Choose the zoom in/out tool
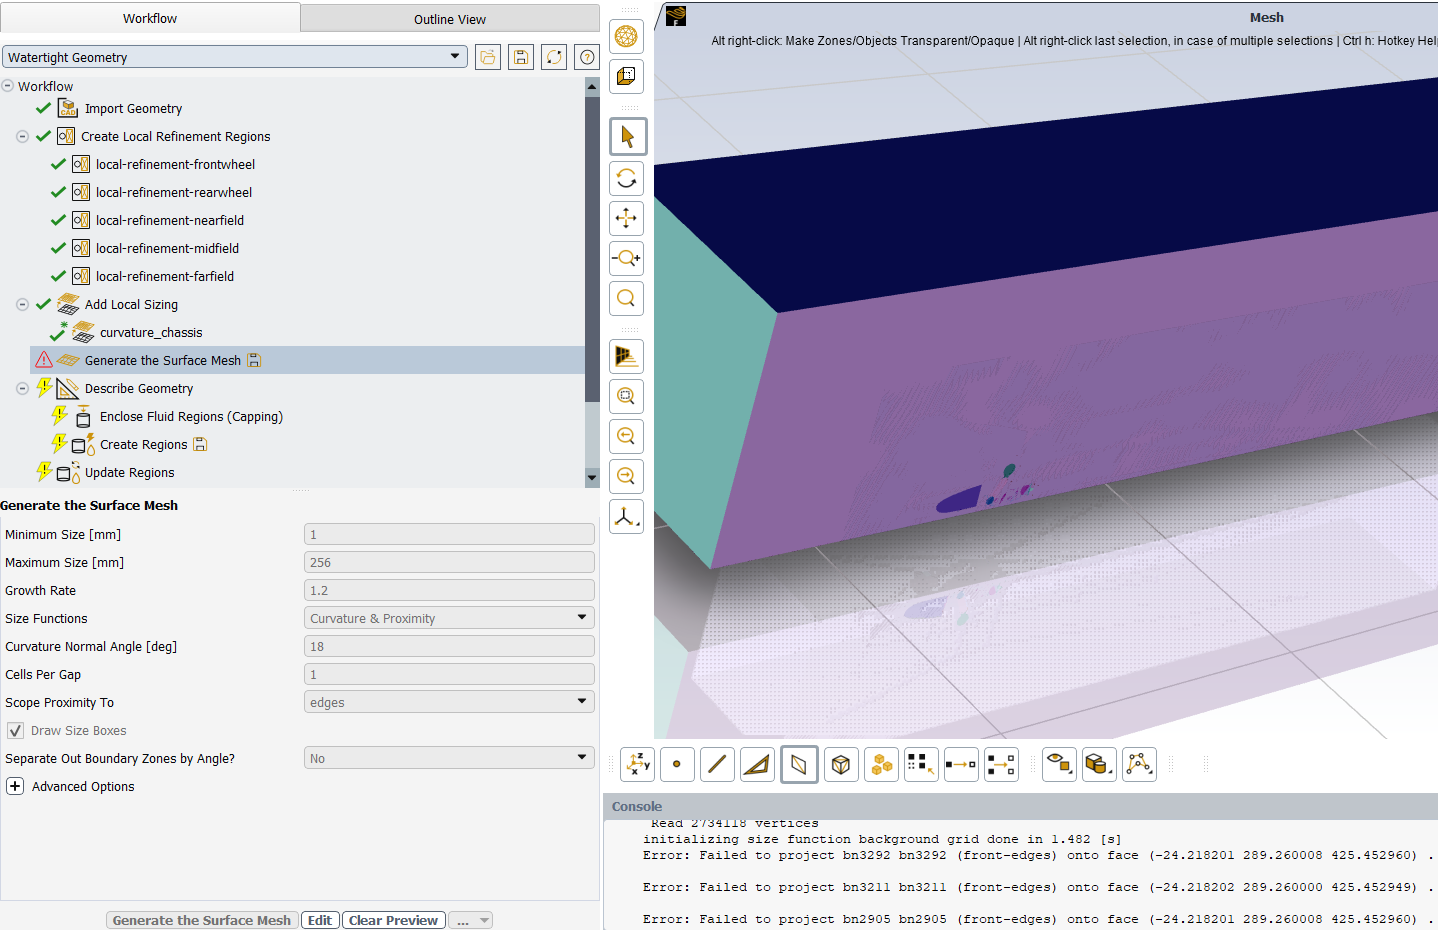Image resolution: width=1438 pixels, height=930 pixels. 626,258
